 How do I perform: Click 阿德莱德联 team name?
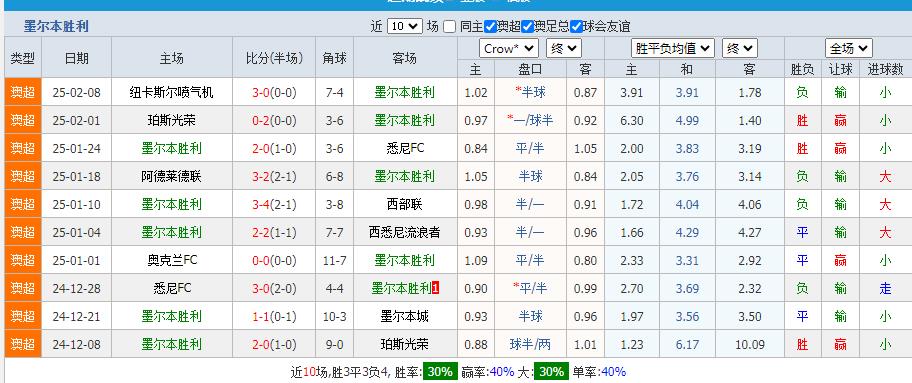172,176
